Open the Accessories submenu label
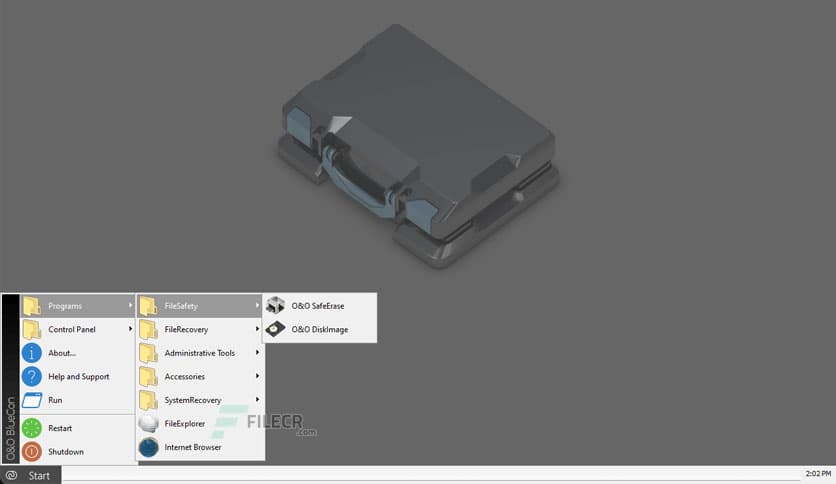This screenshot has width=836, height=484. click(184, 376)
